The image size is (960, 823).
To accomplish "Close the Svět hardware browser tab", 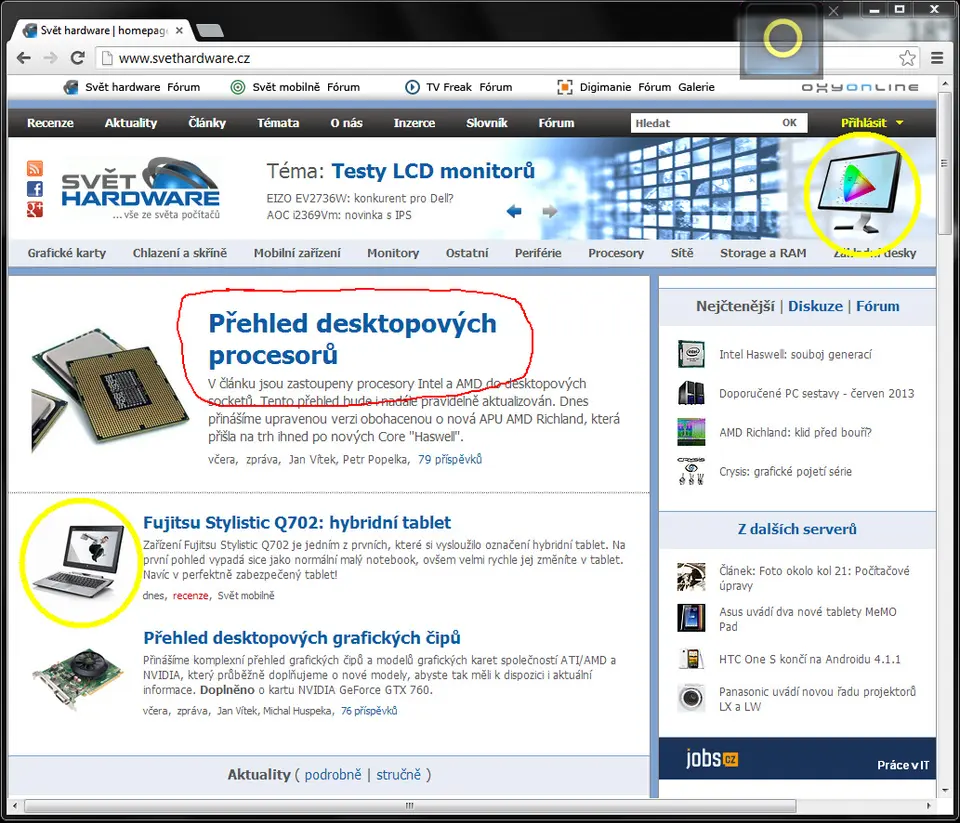I will point(179,30).
